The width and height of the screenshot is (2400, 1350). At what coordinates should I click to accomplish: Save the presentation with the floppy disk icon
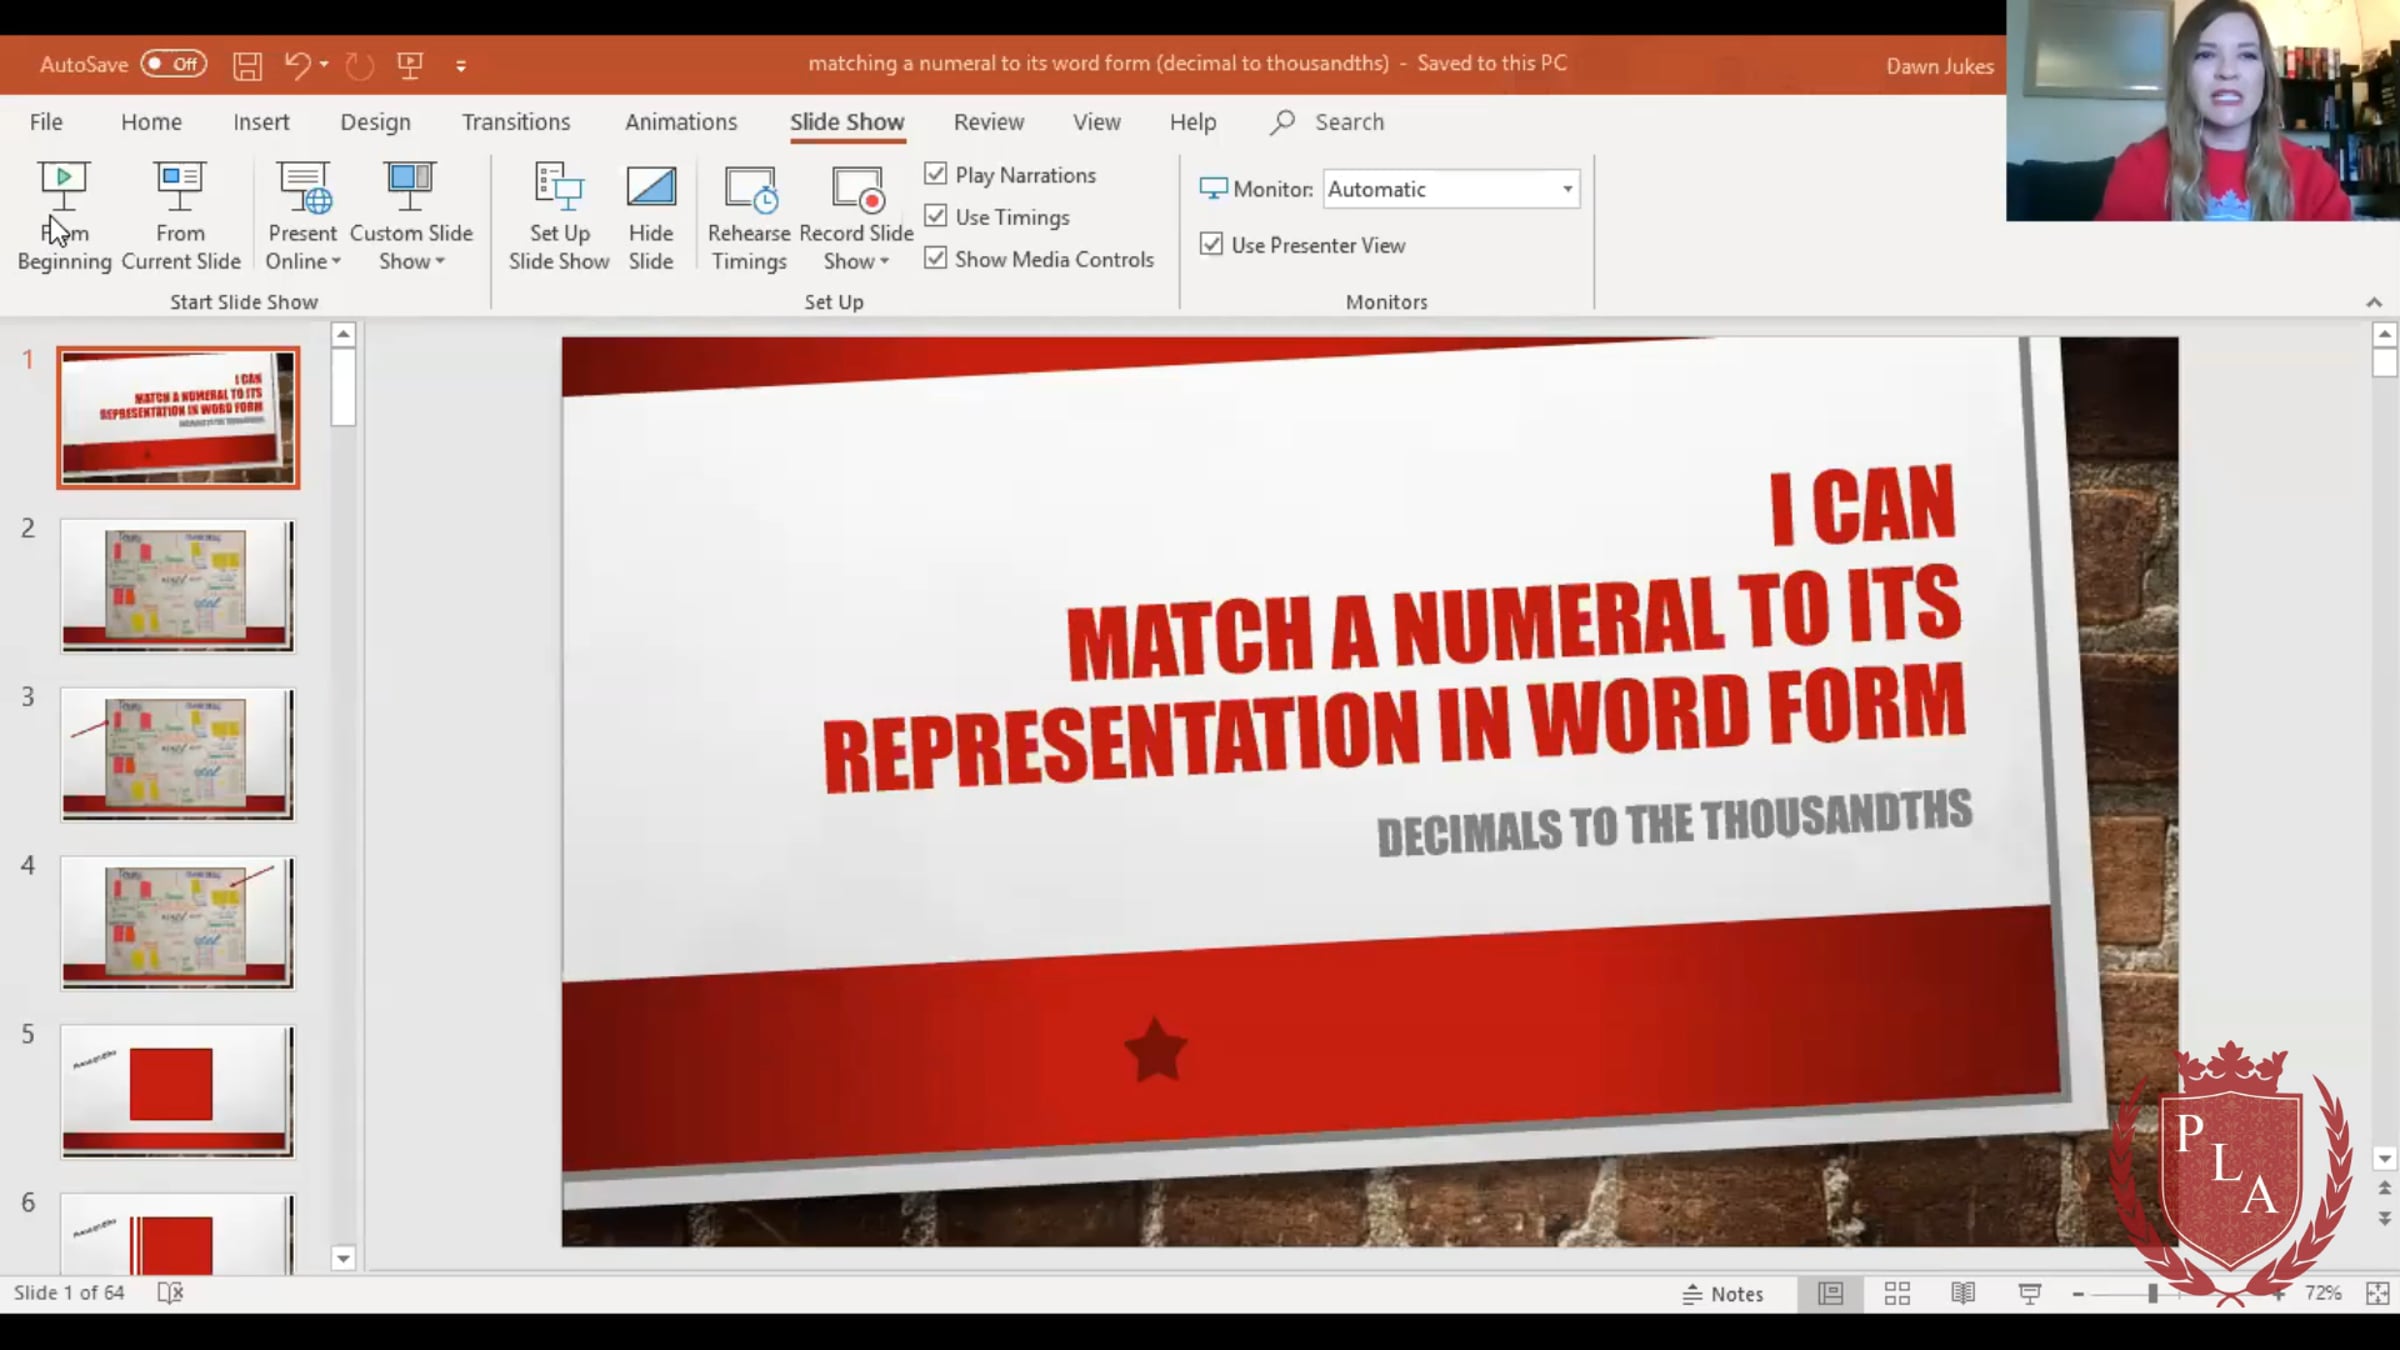click(x=247, y=66)
